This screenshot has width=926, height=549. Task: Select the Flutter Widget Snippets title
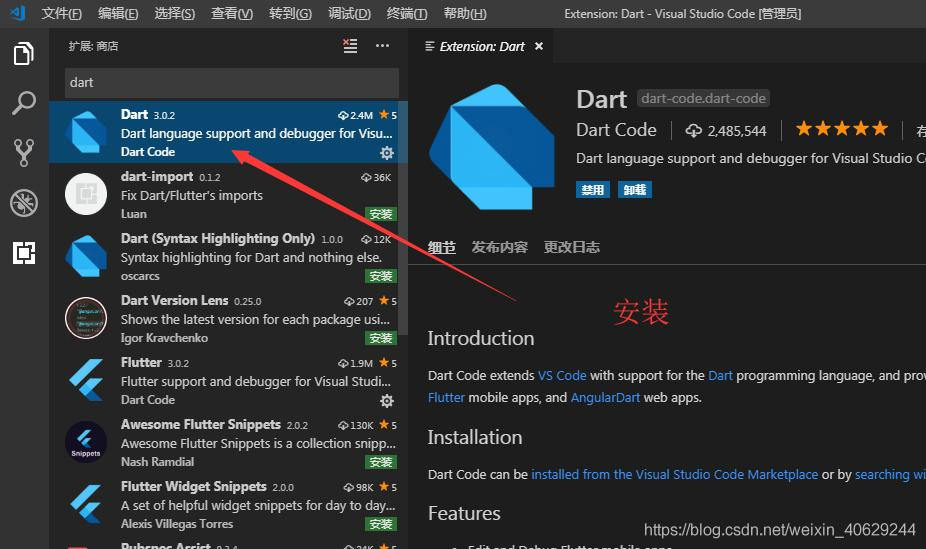click(194, 486)
